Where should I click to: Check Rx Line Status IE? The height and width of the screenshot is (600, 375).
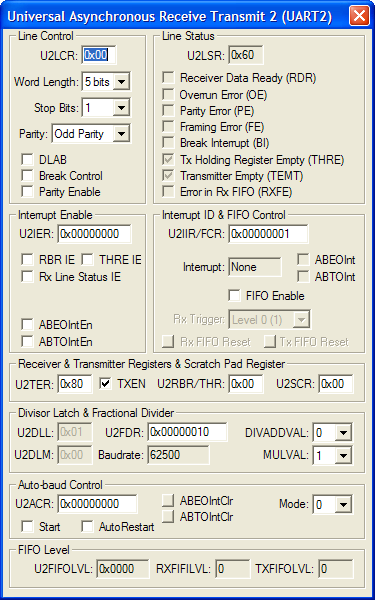pyautogui.click(x=27, y=276)
